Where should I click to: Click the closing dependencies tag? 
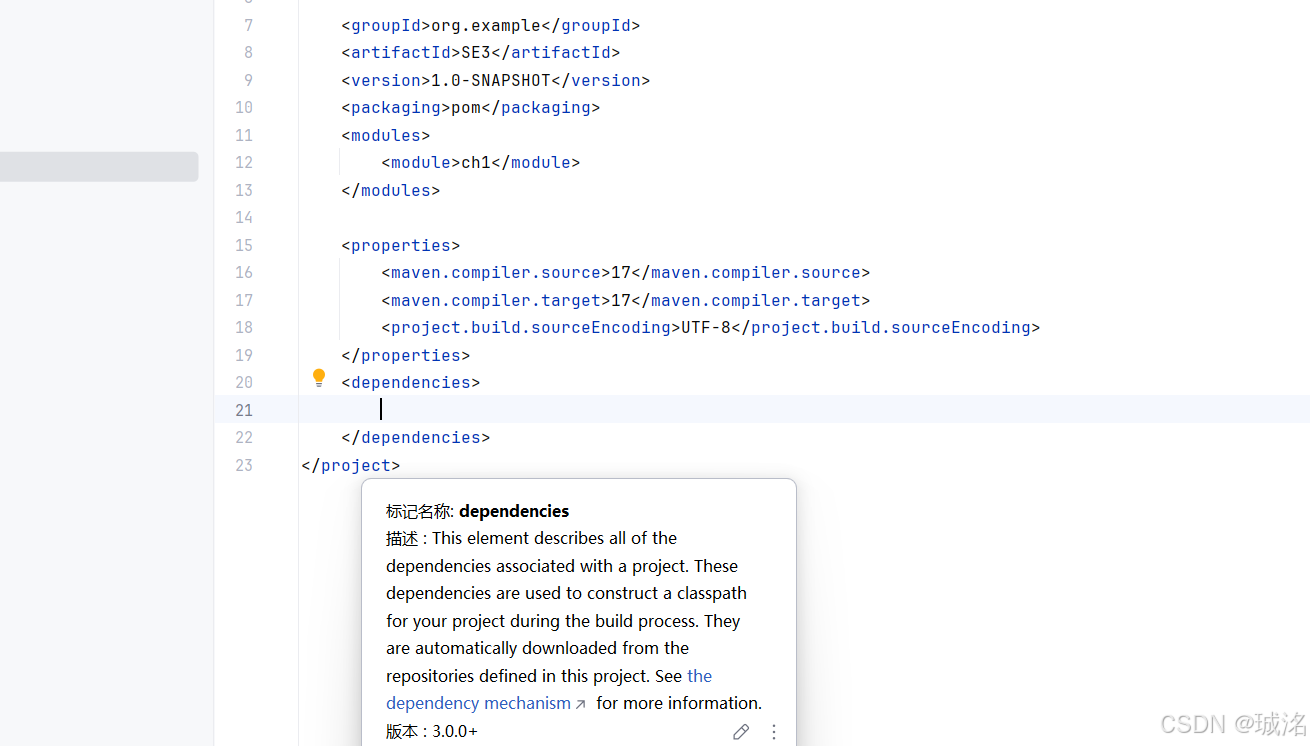(416, 437)
